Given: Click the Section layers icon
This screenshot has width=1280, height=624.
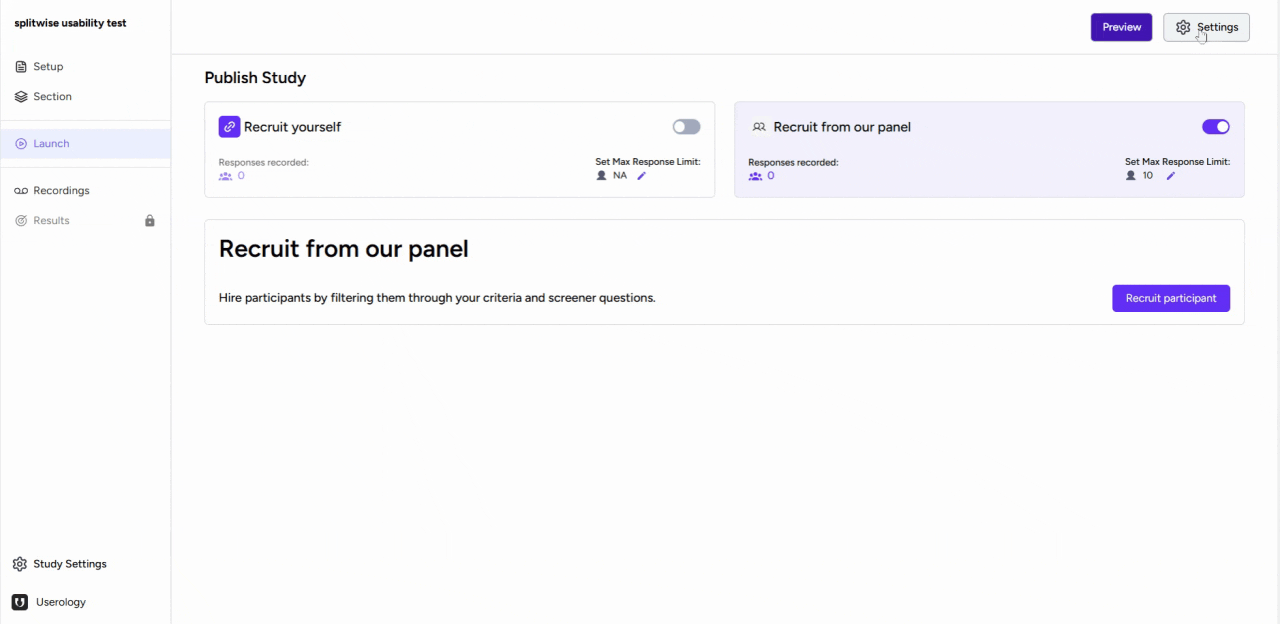Looking at the screenshot, I should [20, 96].
